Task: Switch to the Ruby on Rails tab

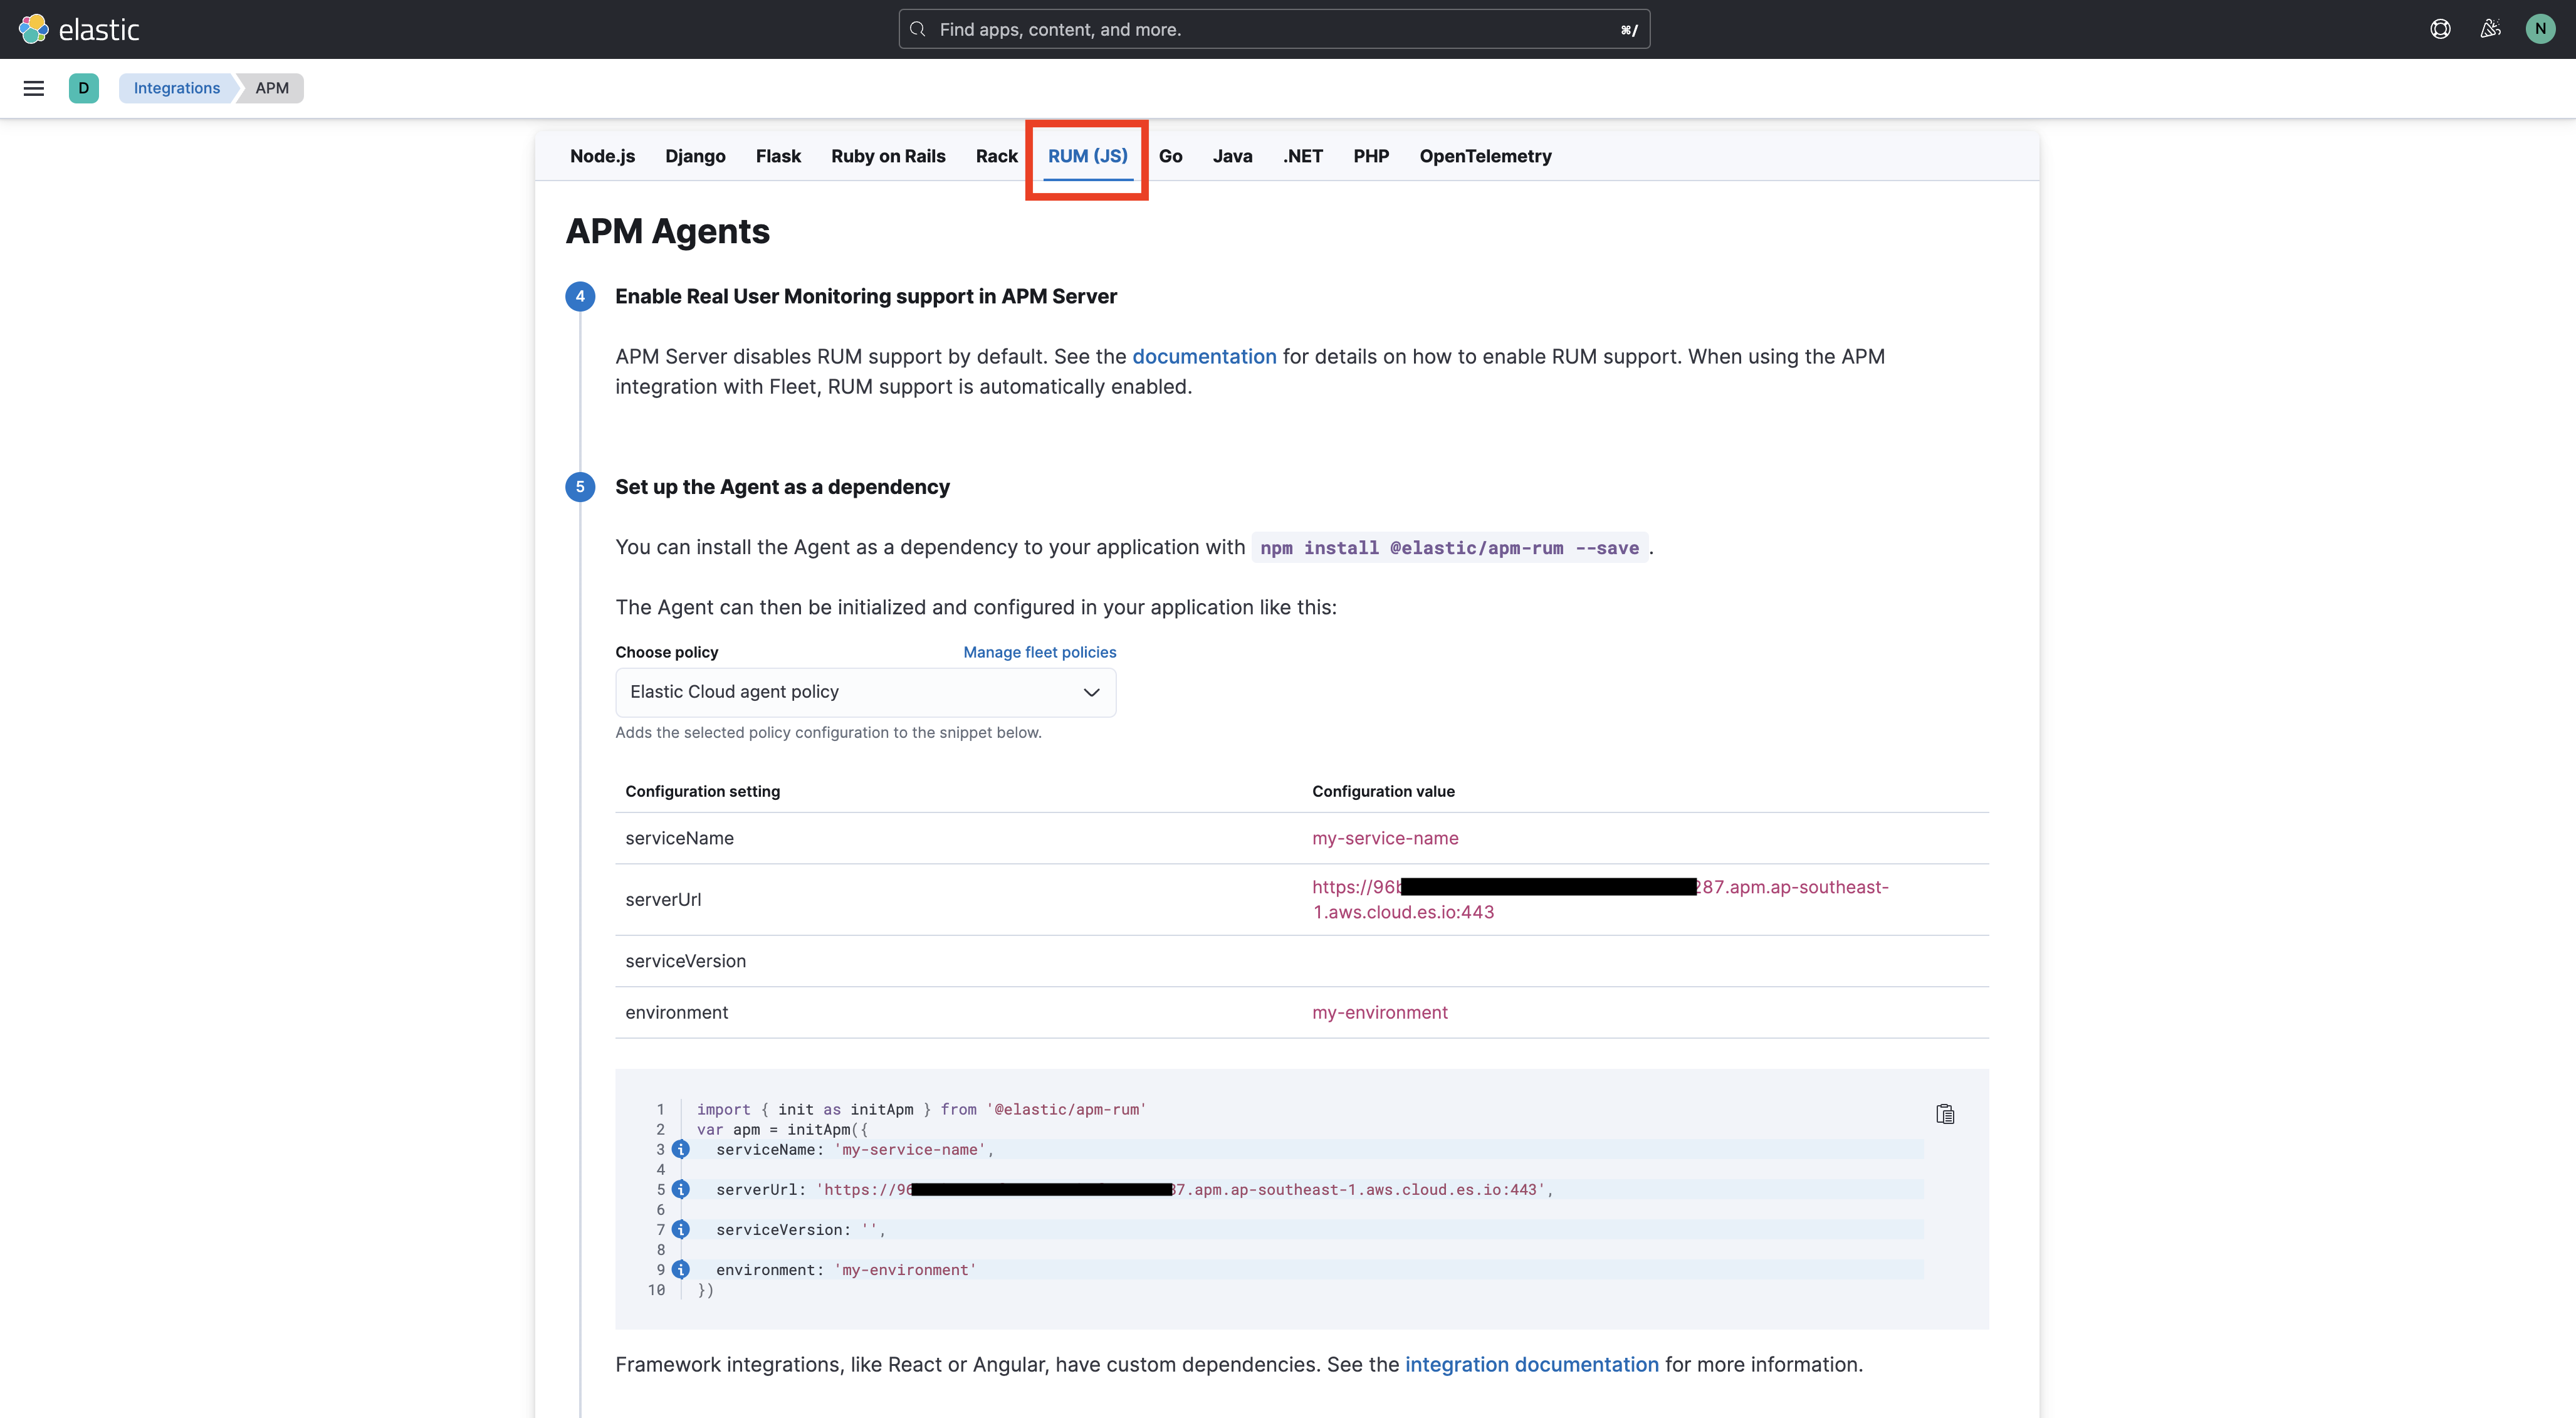Action: [x=888, y=156]
